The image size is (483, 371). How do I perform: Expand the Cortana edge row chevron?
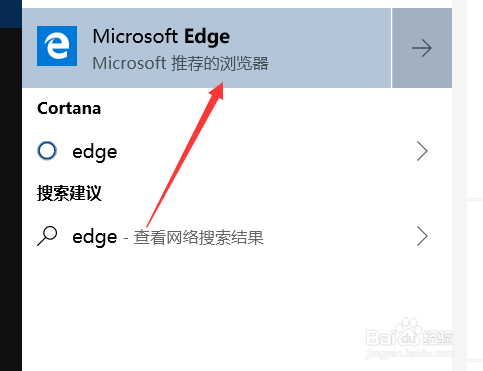422,151
